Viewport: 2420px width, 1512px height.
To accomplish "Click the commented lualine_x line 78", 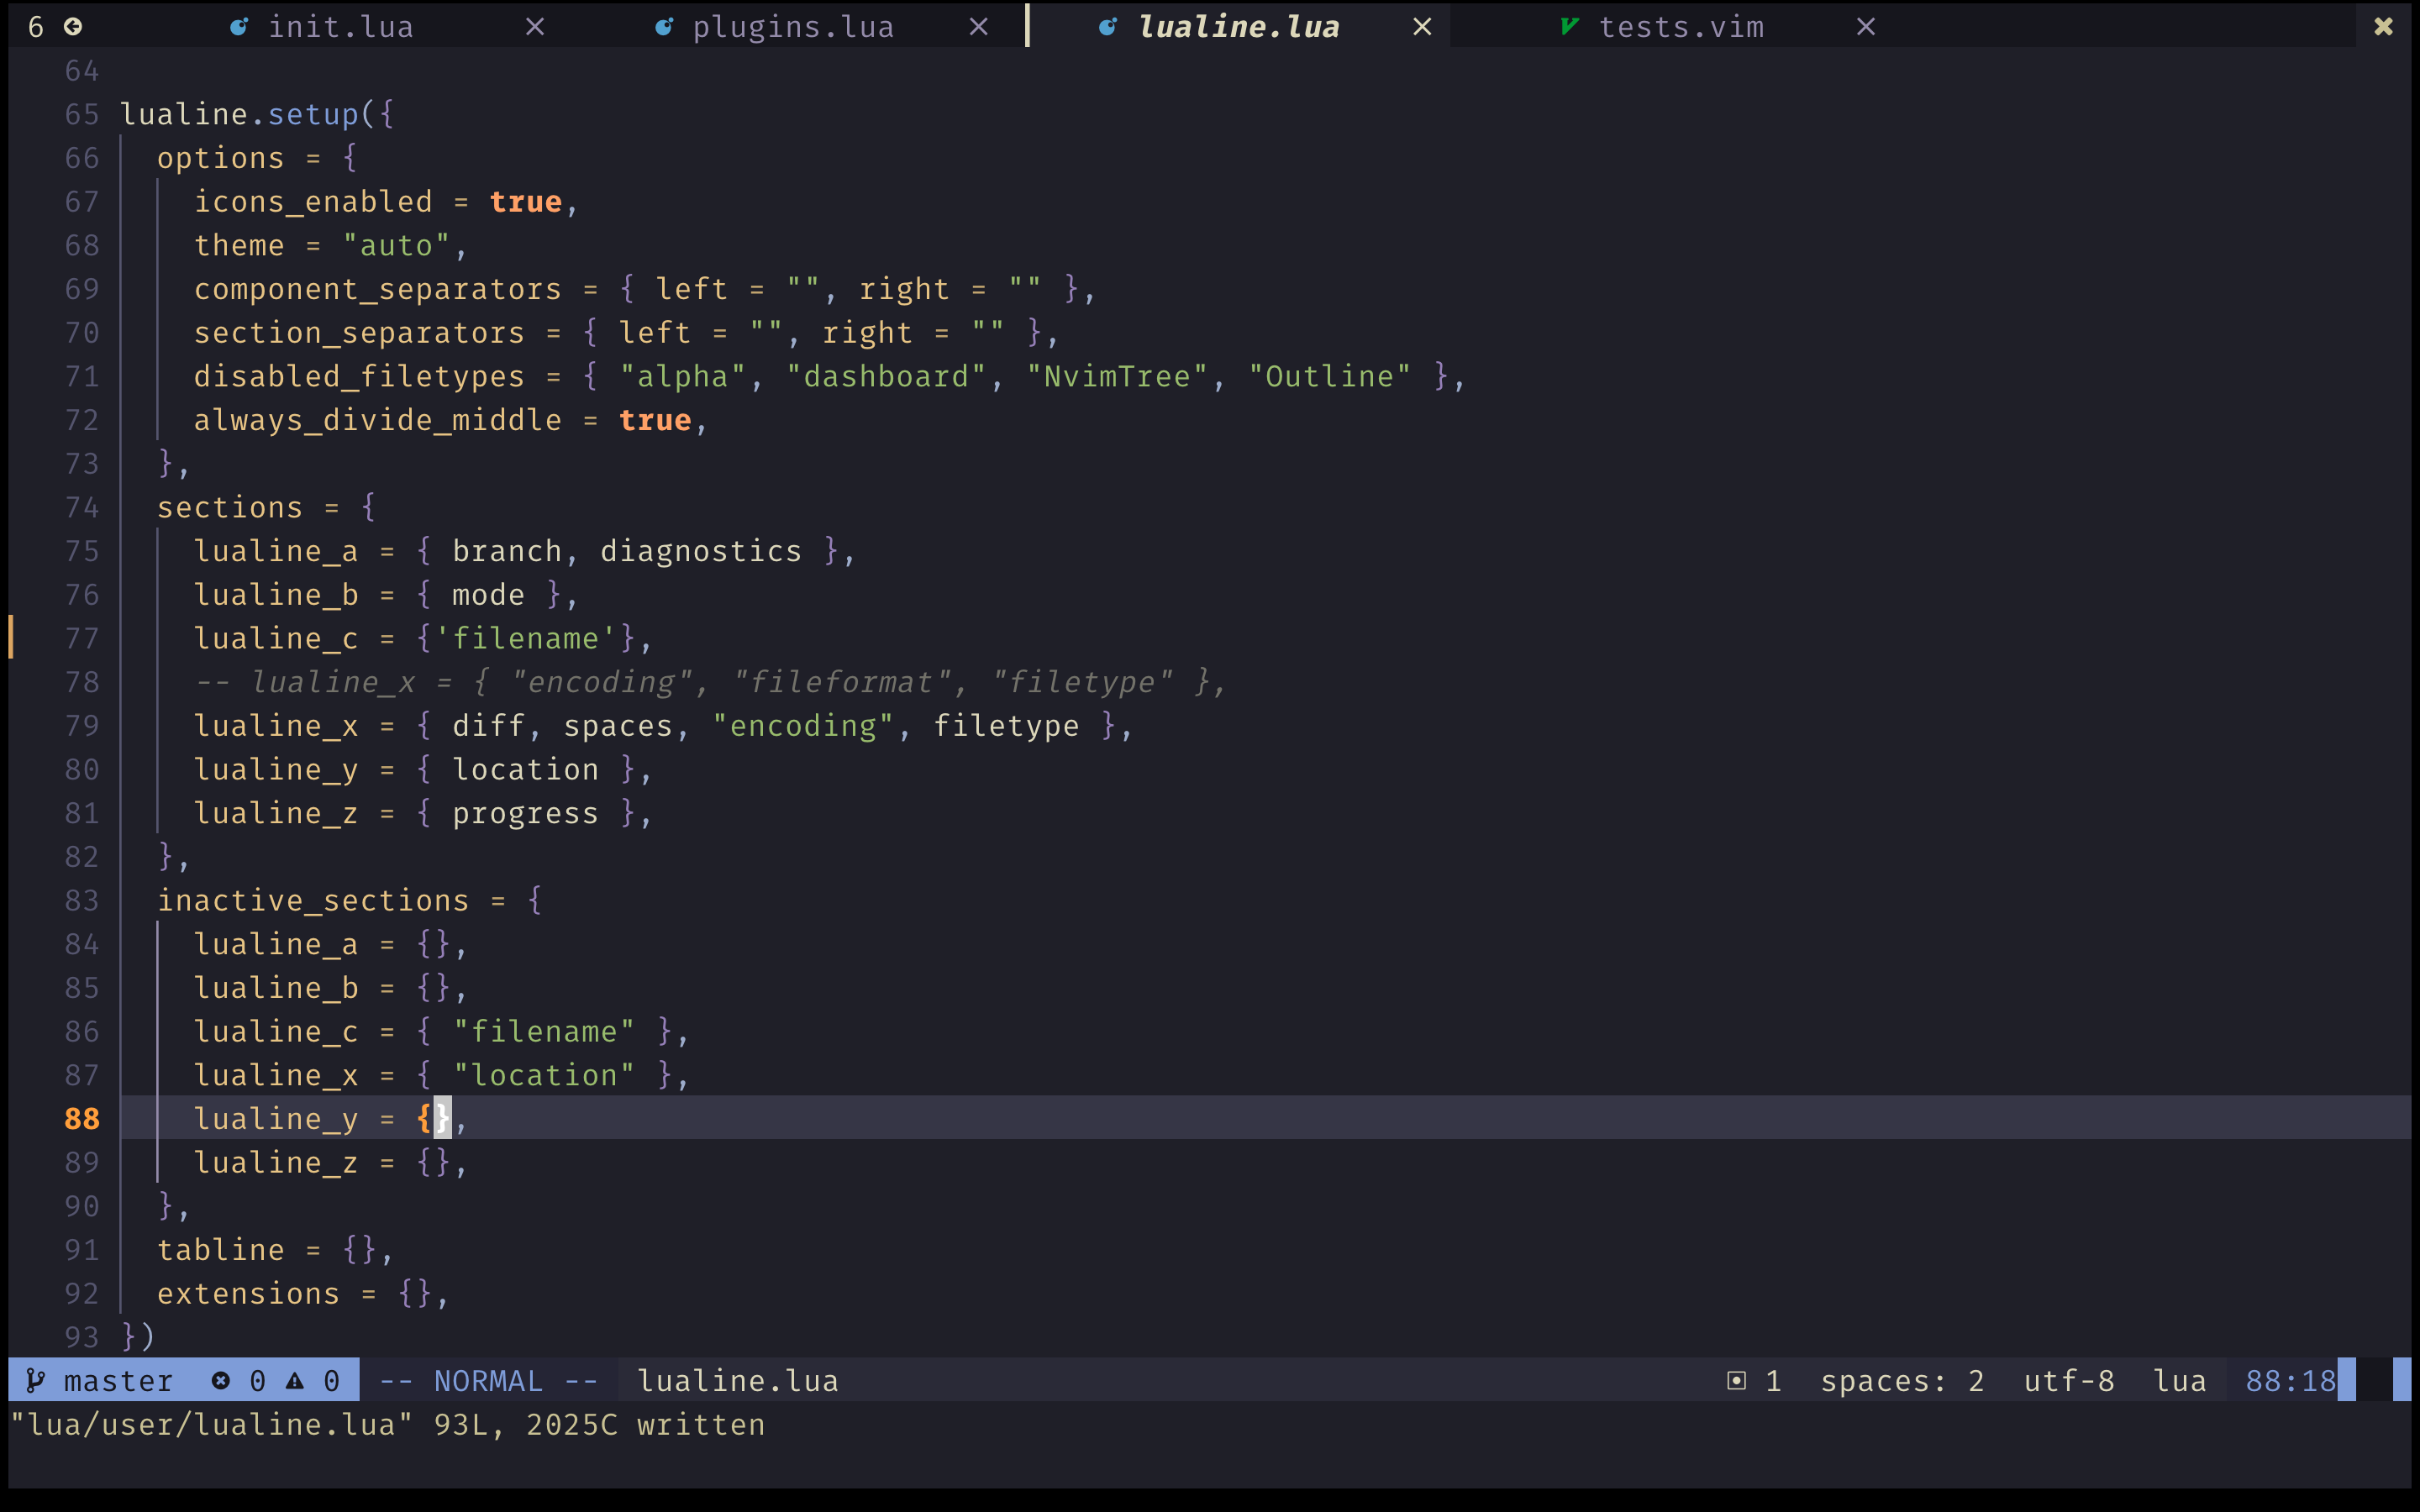I will pos(710,682).
